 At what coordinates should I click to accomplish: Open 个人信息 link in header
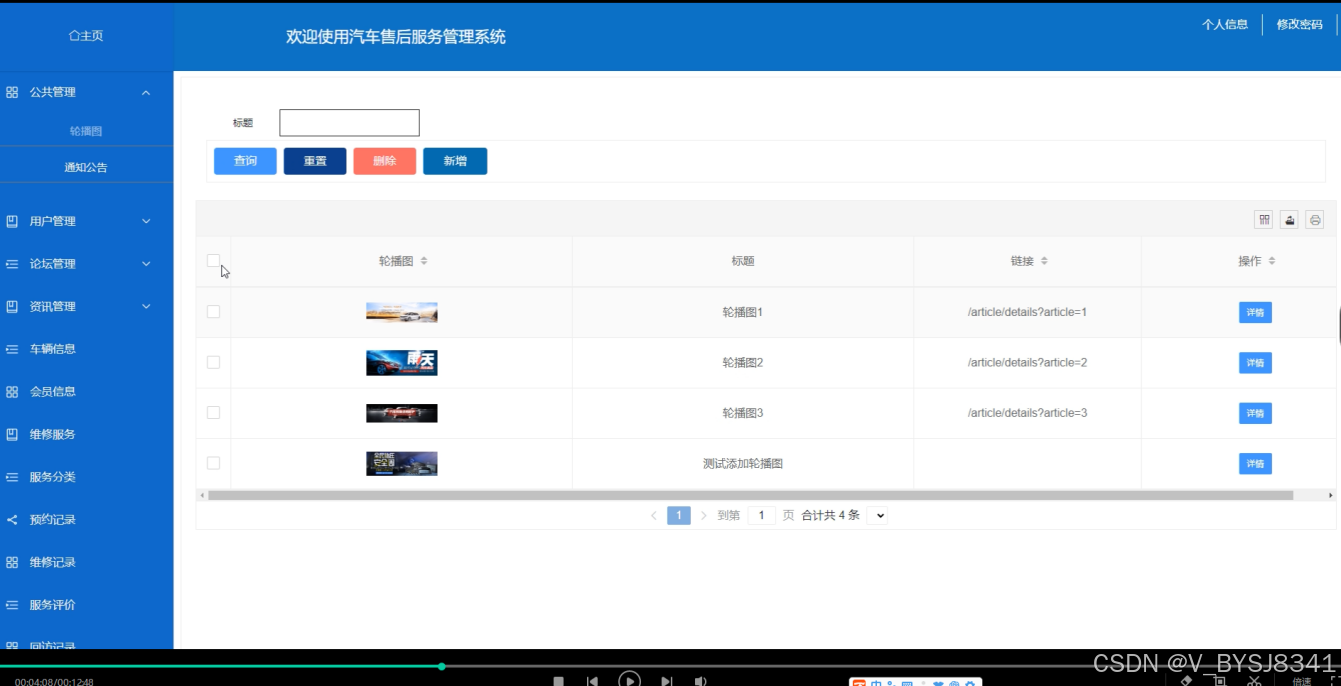(x=1225, y=25)
